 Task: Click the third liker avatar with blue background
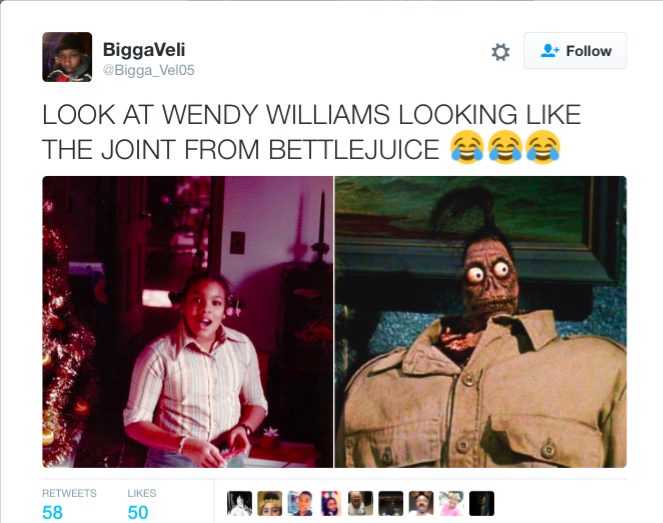[x=300, y=503]
